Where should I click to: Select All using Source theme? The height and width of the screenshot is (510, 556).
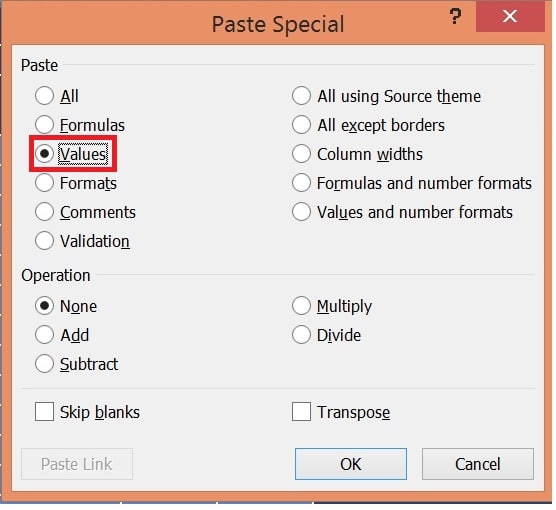pos(301,96)
